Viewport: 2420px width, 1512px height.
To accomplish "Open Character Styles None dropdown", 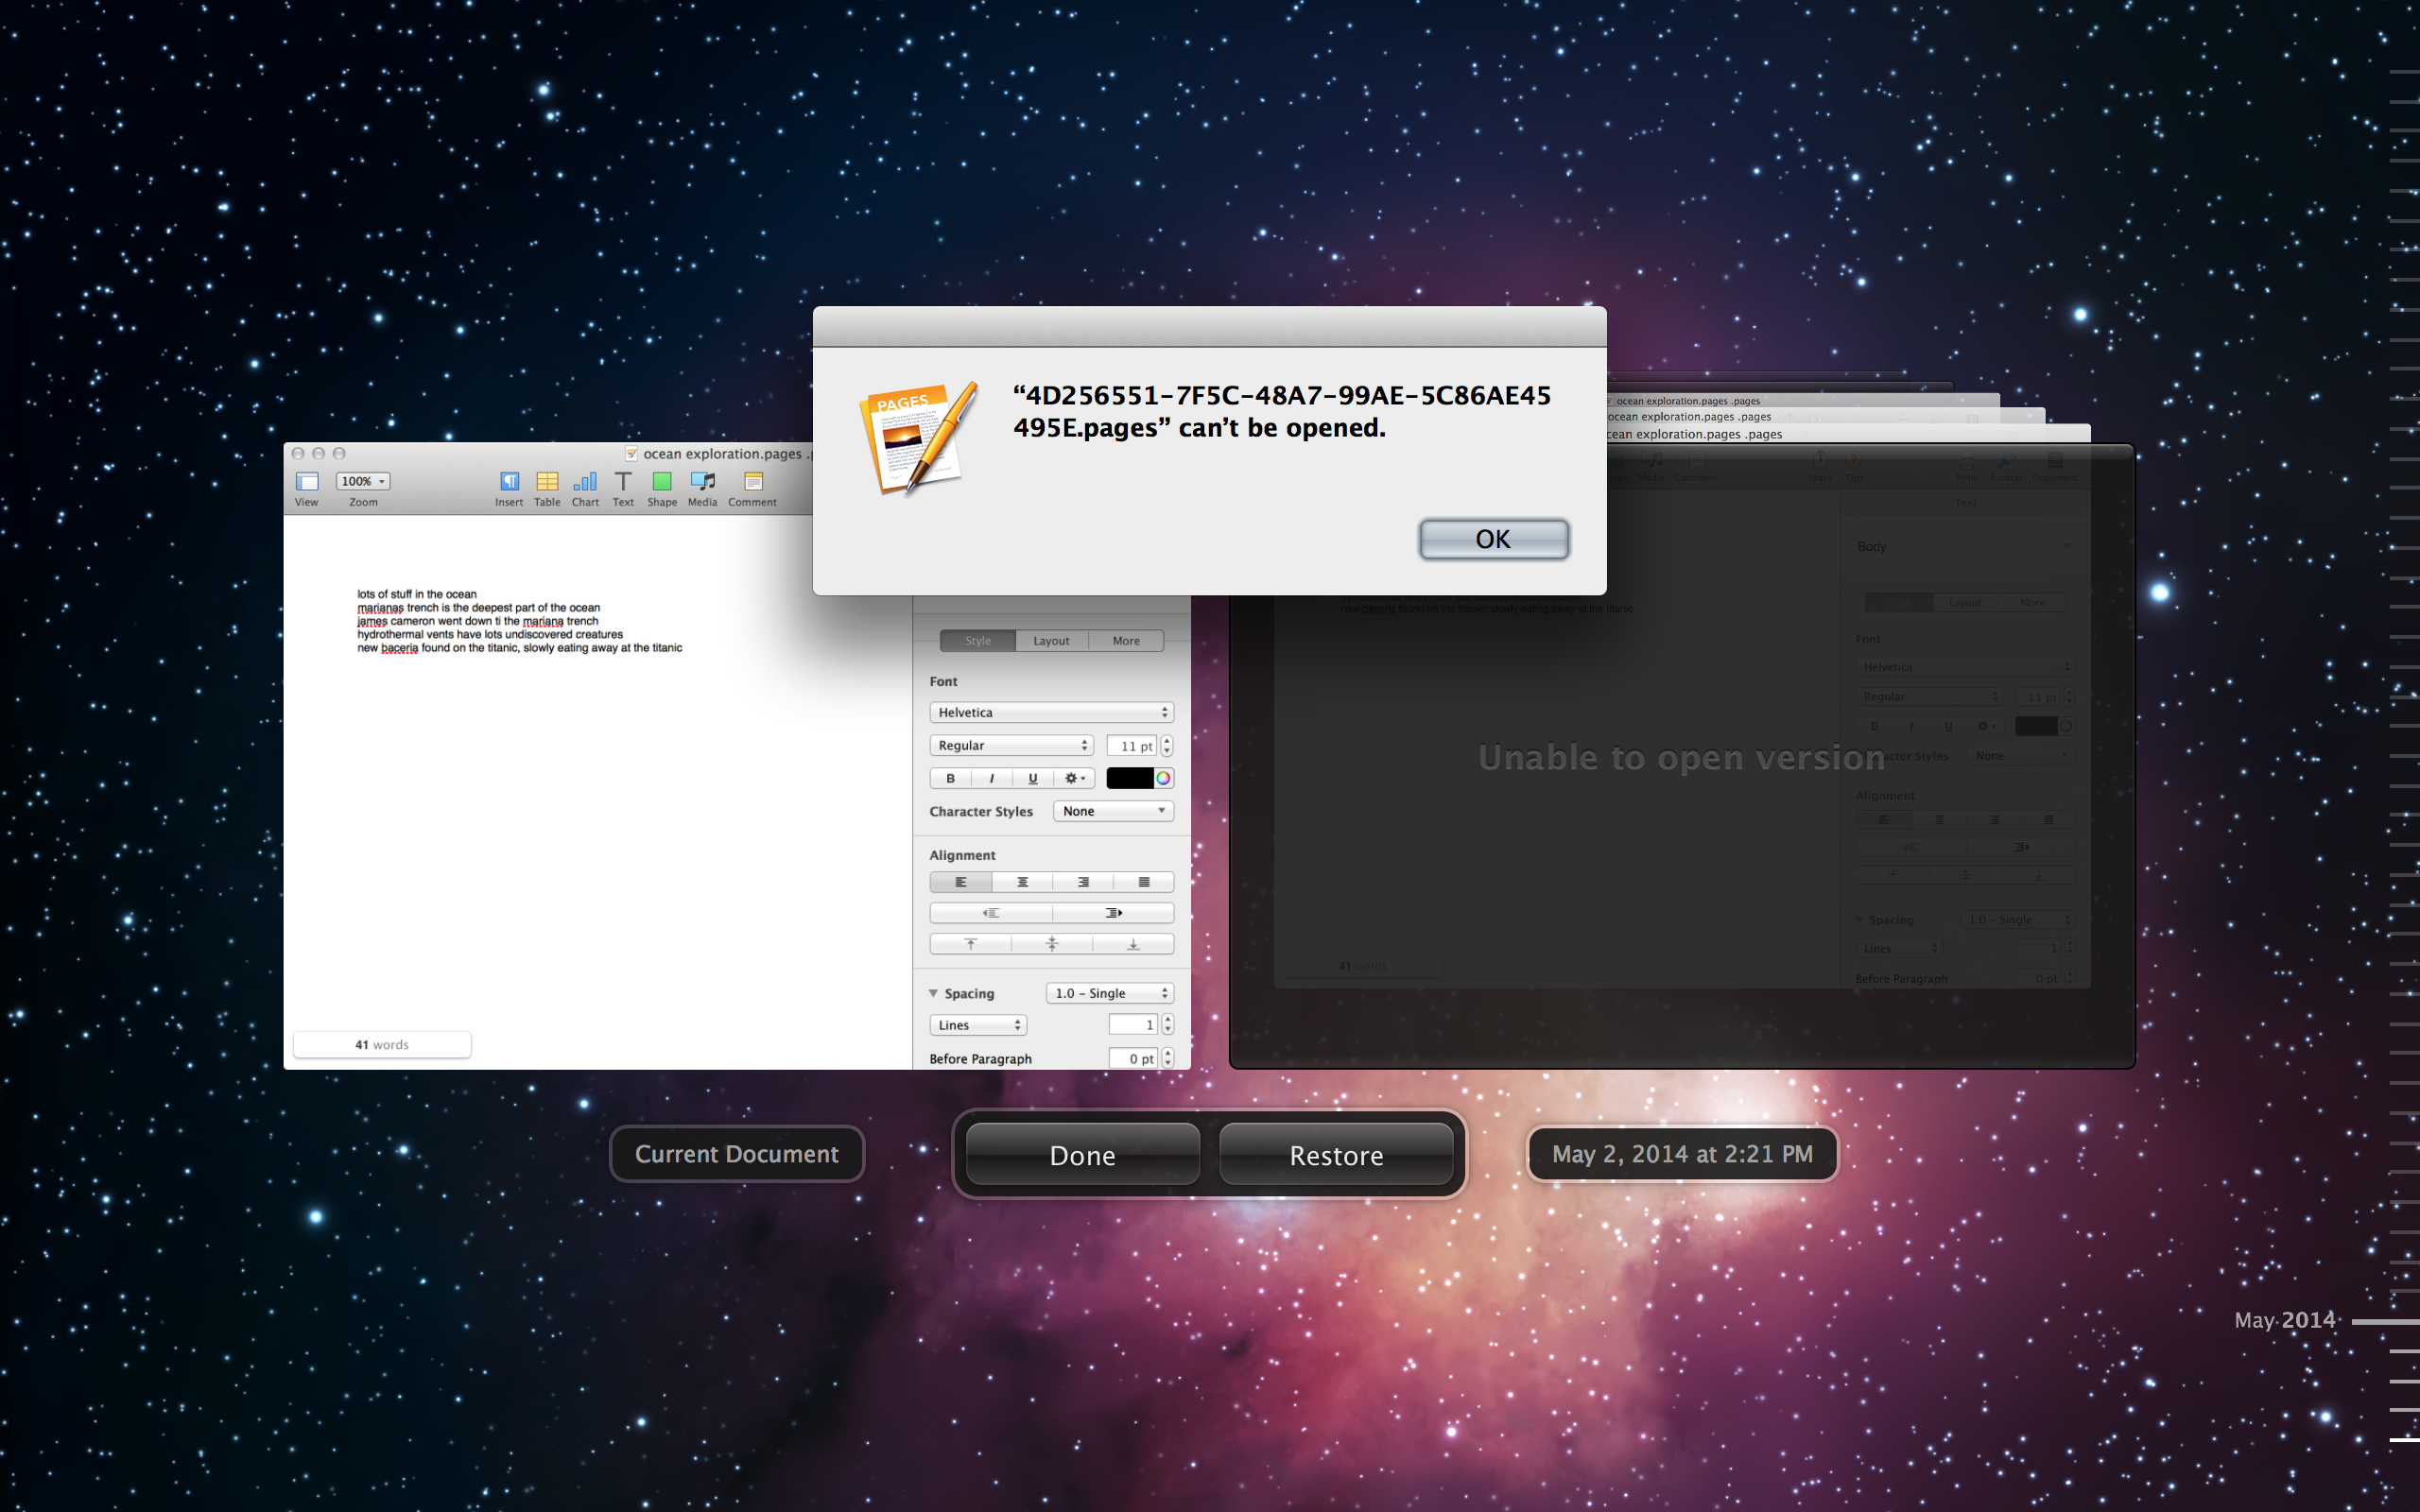I will [1113, 811].
